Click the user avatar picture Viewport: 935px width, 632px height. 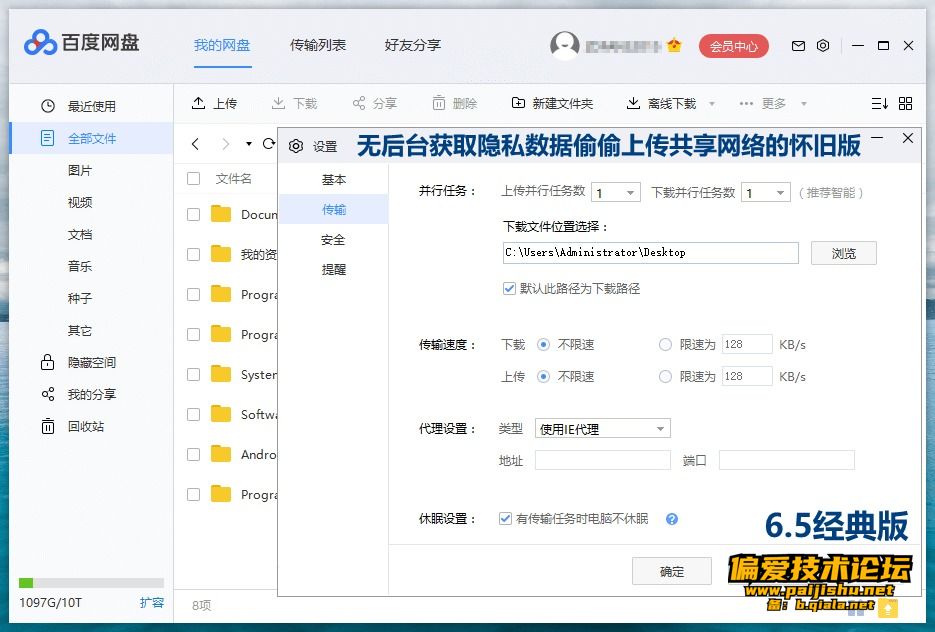click(x=564, y=45)
